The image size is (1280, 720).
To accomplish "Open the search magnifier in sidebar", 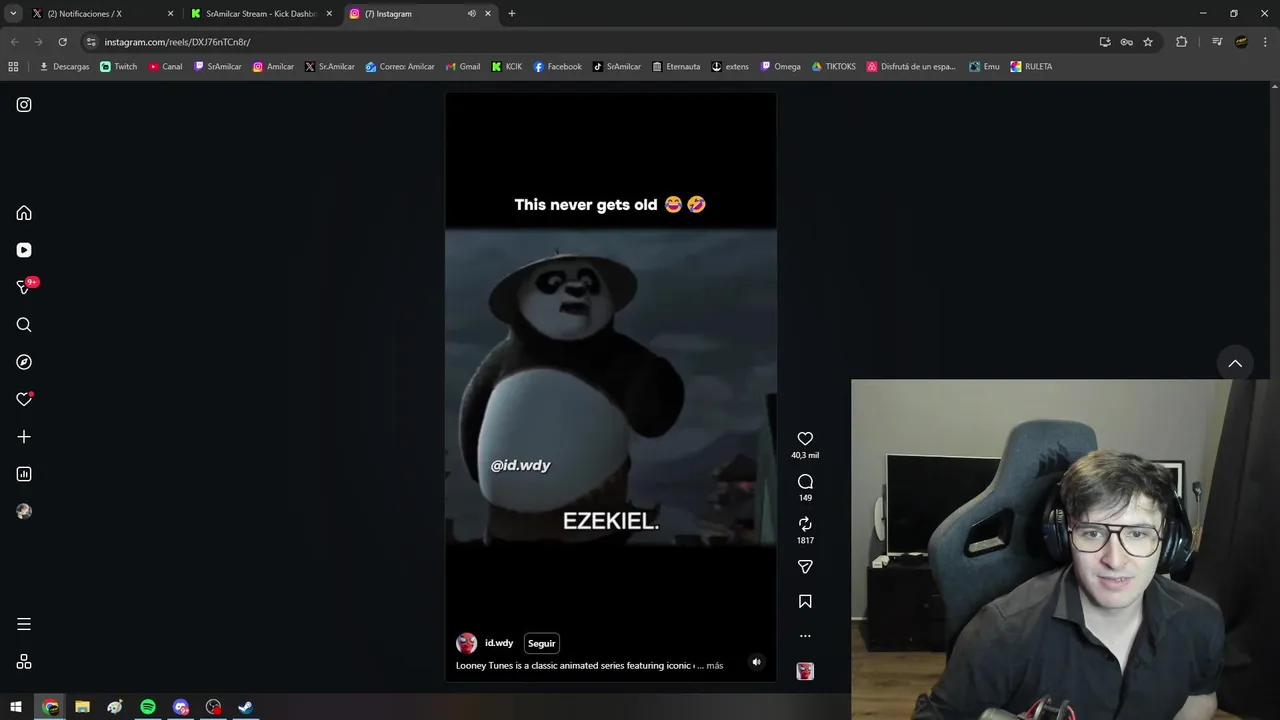I will click(x=24, y=325).
